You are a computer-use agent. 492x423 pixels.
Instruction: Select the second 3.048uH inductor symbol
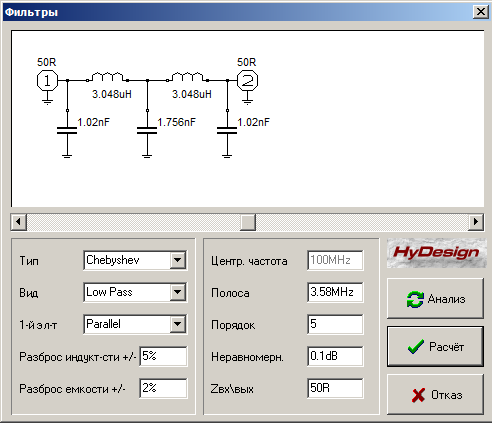[x=187, y=77]
